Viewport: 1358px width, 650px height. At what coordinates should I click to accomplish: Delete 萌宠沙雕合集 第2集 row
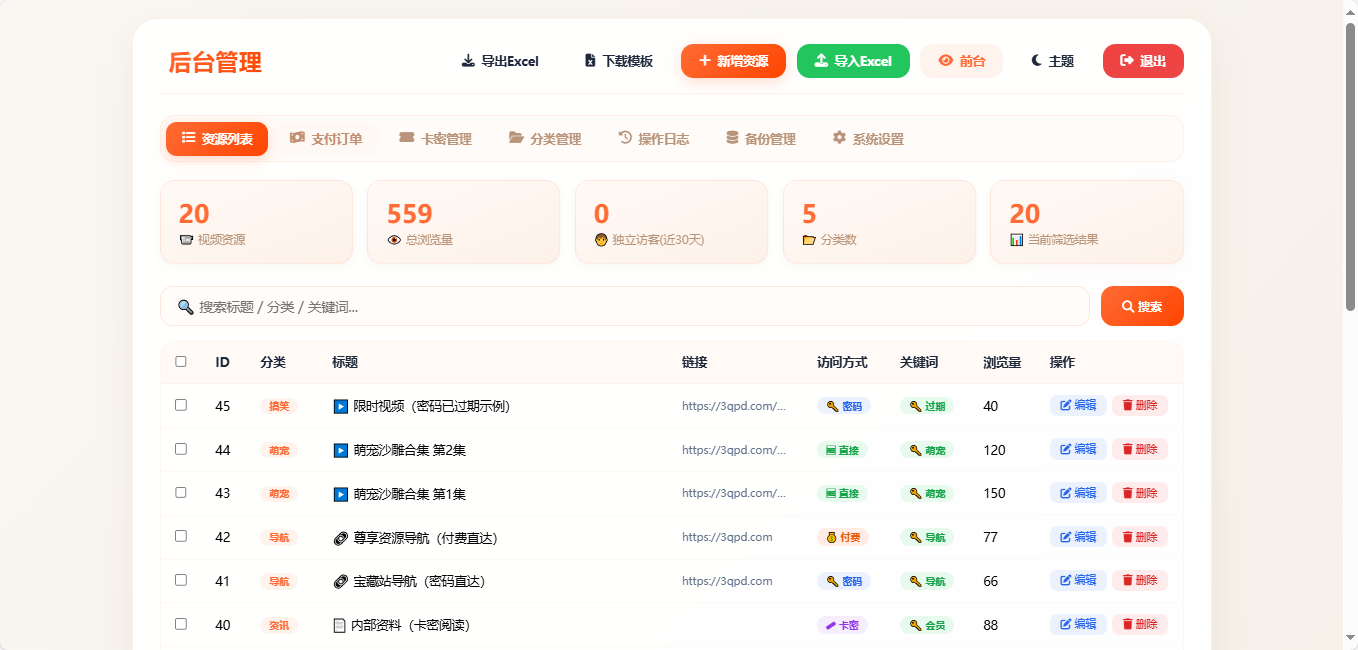pyautogui.click(x=1140, y=449)
